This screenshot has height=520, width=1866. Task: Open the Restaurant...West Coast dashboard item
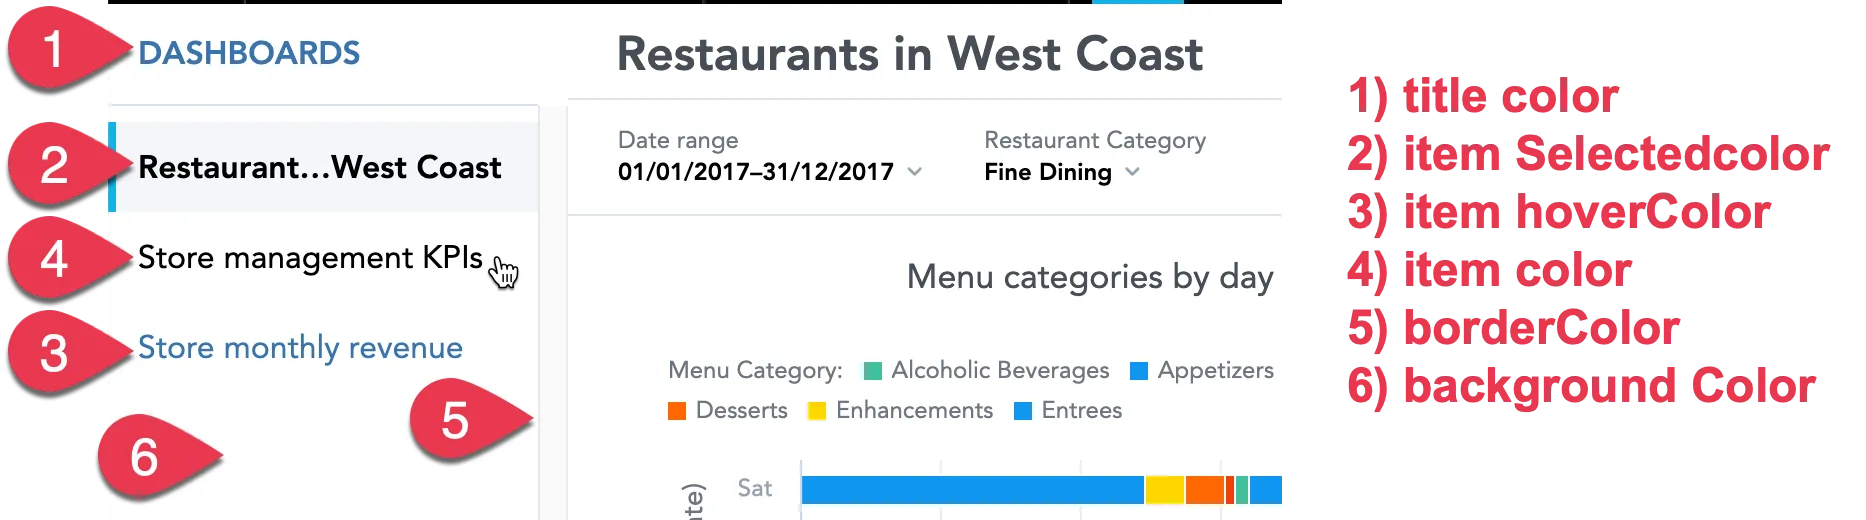[x=320, y=167]
